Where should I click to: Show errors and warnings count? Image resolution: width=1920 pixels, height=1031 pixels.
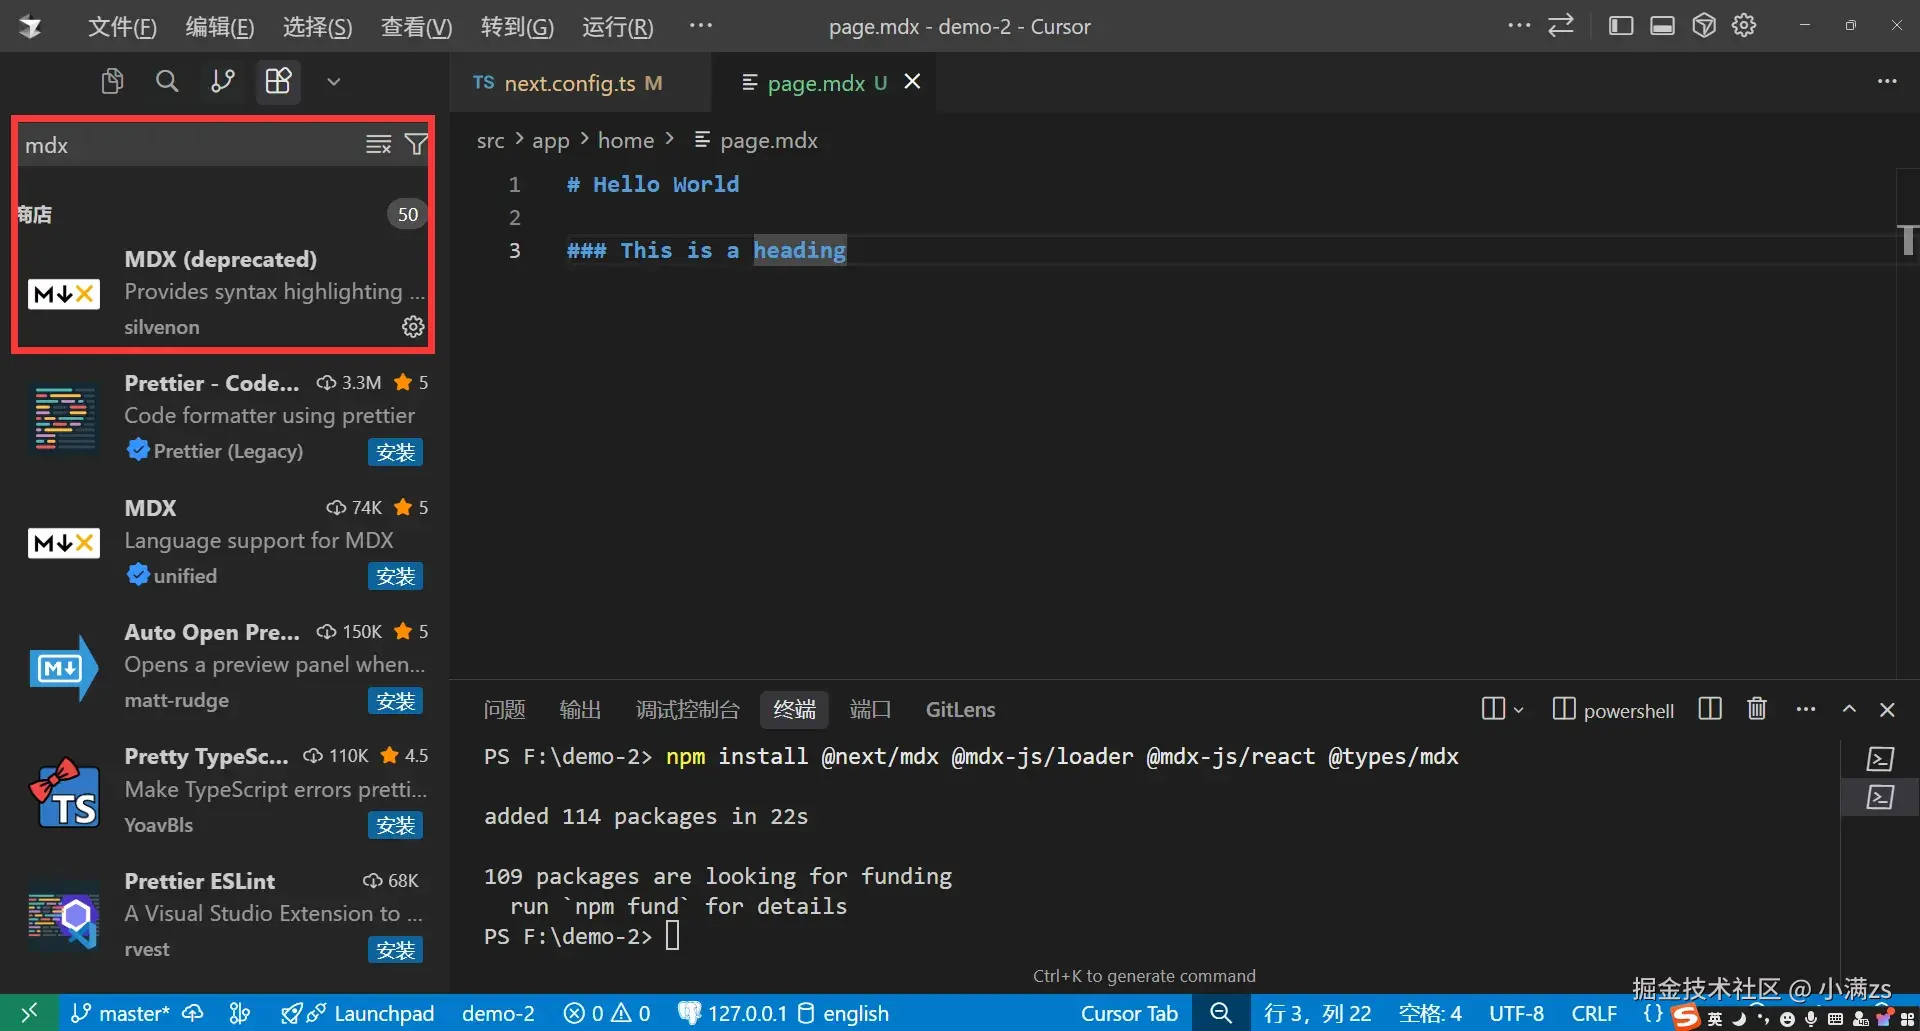(607, 1014)
